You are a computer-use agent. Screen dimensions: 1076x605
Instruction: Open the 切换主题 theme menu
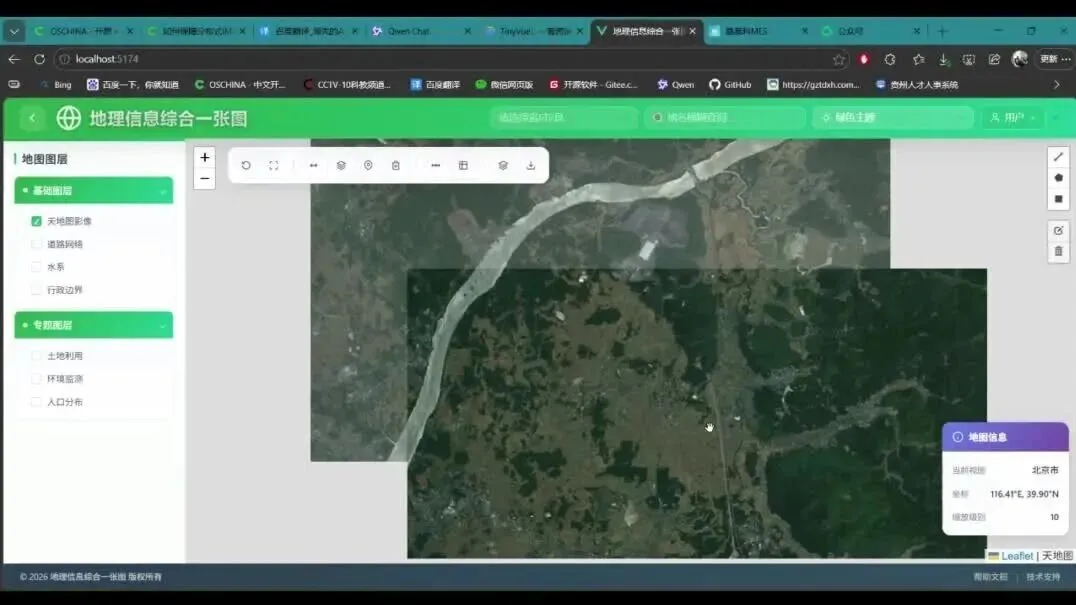890,117
